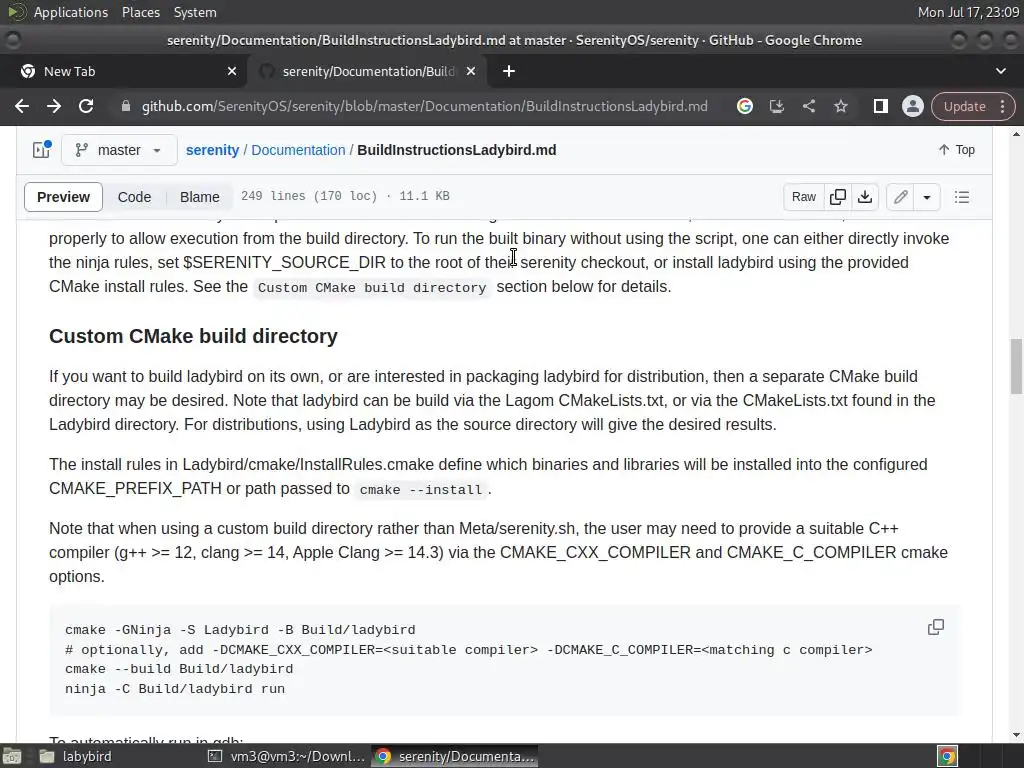Viewport: 1024px width, 768px height.
Task: Open more edit options dropdown
Action: click(x=927, y=197)
